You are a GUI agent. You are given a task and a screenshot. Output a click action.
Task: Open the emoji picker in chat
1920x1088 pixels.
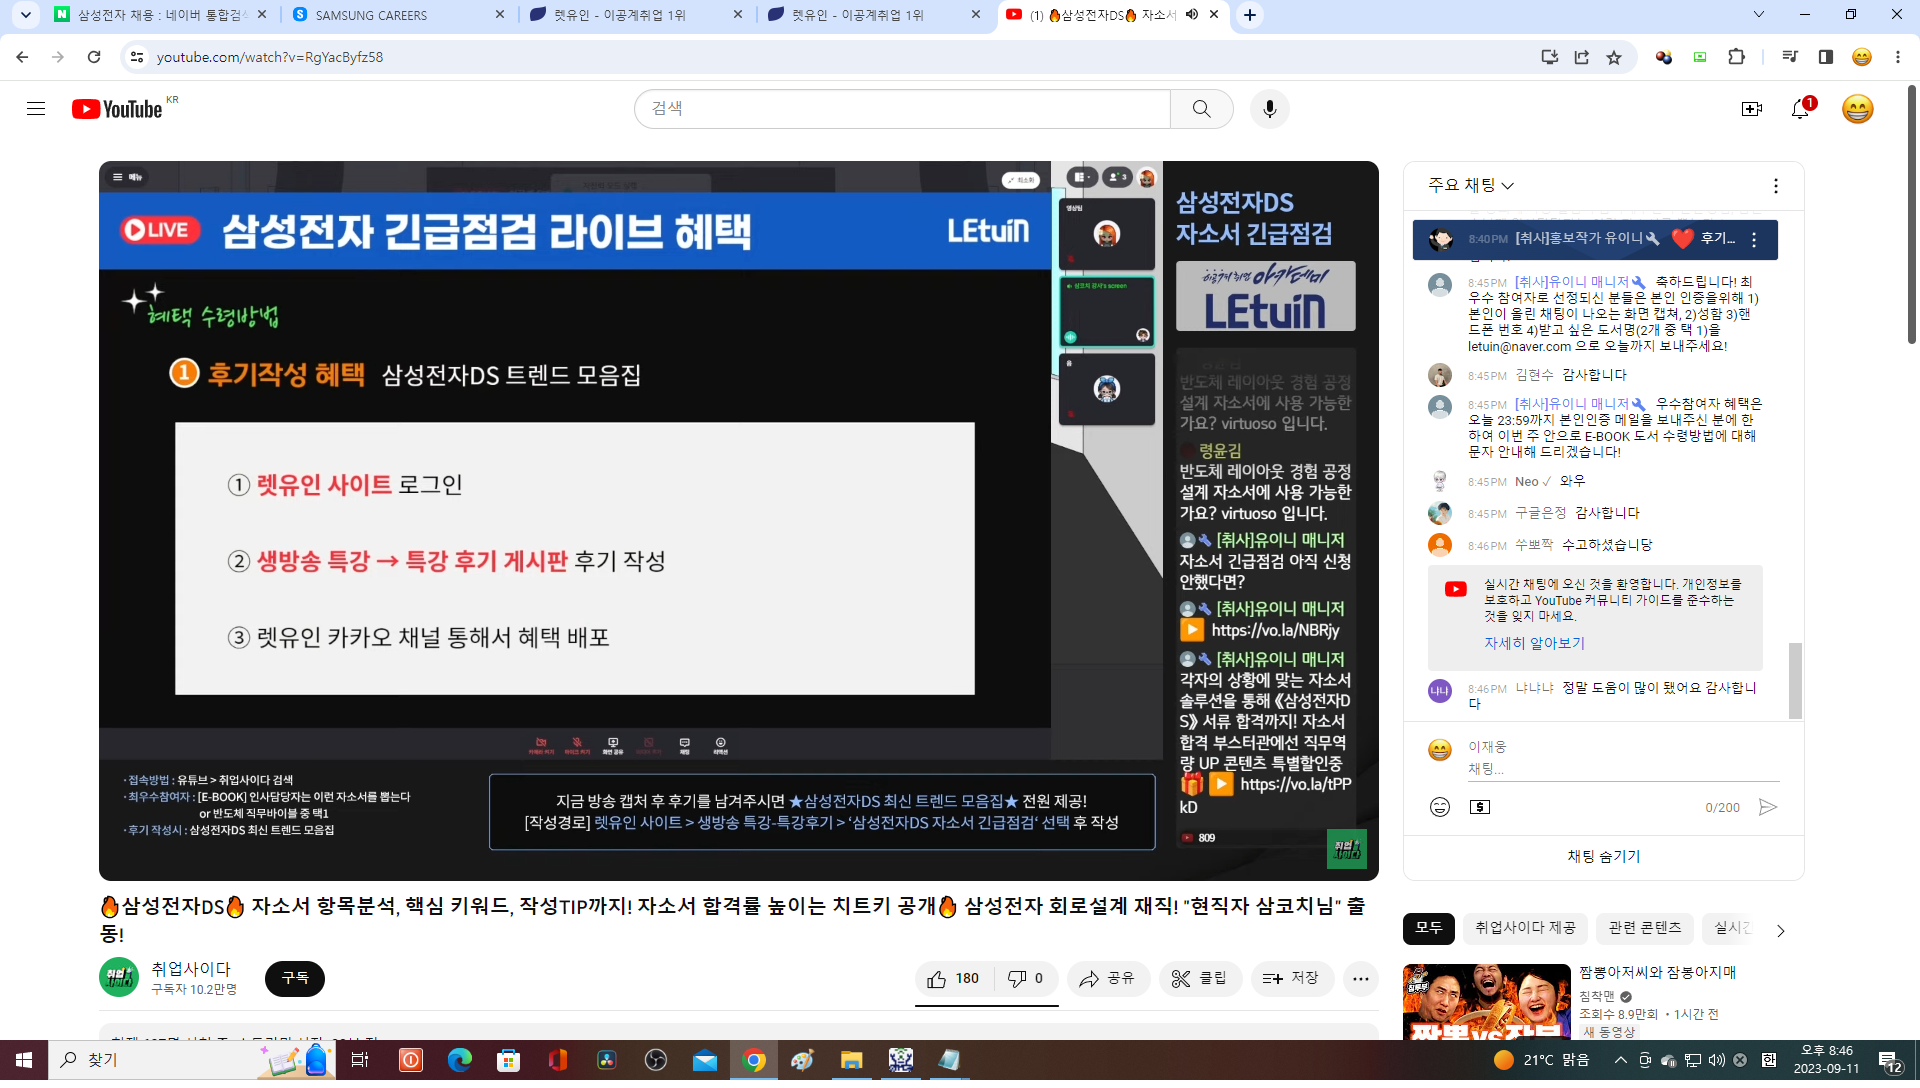coord(1440,808)
